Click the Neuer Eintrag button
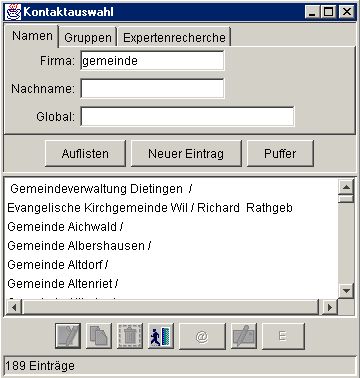Viewport: 360px width, 378px height. [186, 153]
